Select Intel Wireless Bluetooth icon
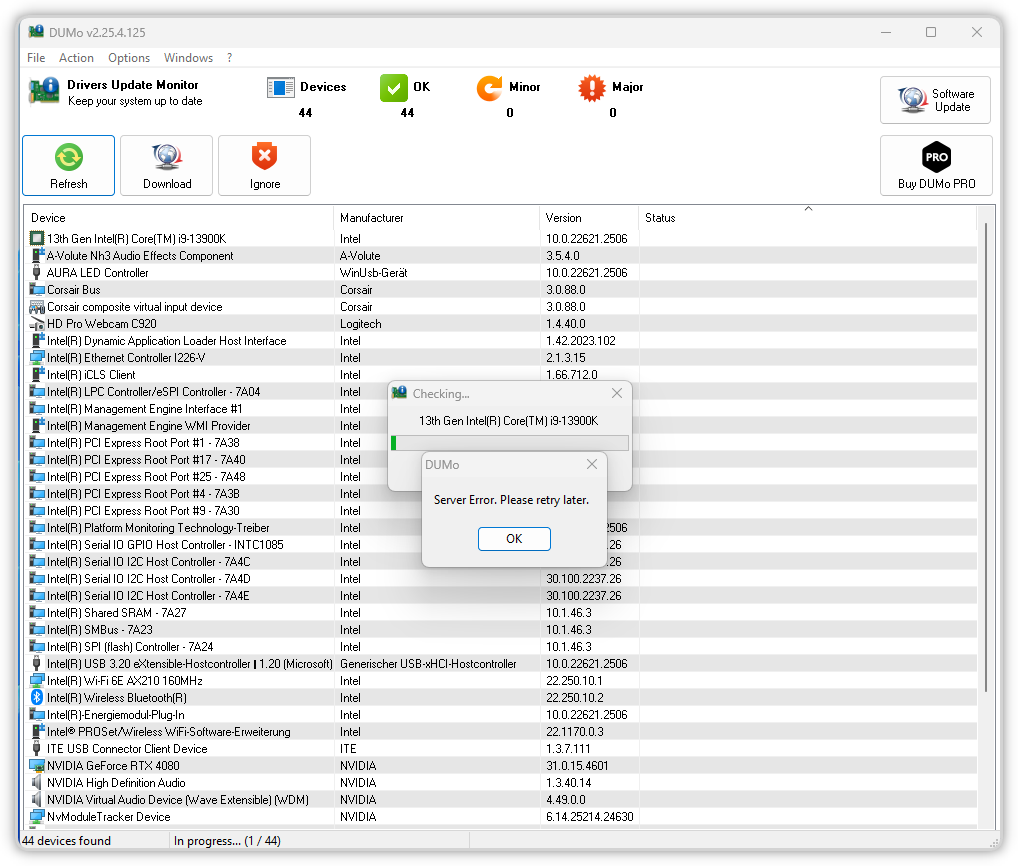Viewport: 1018px width, 866px height. [37, 698]
